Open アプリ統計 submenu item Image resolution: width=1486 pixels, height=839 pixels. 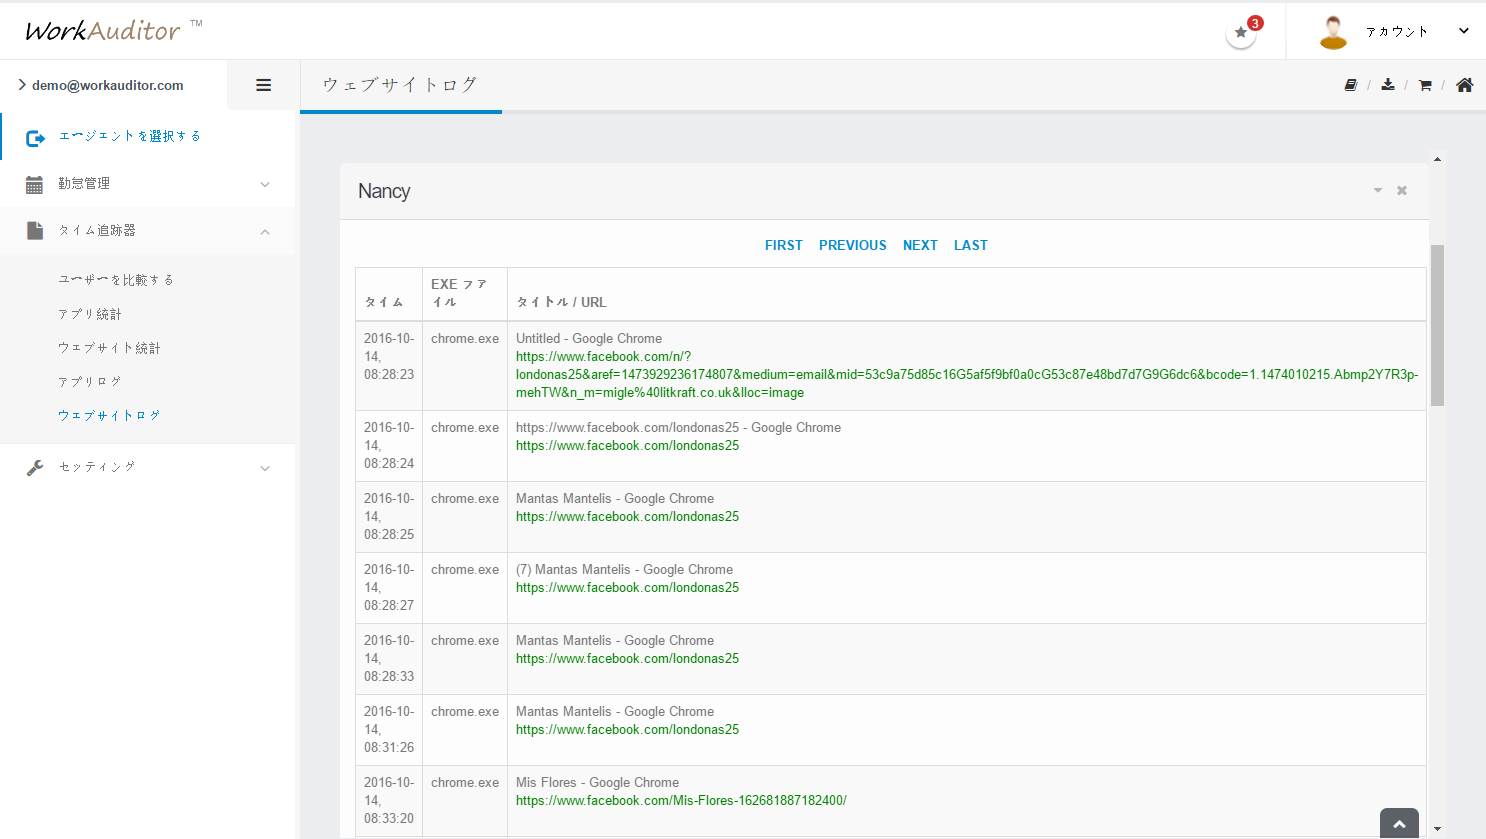tap(90, 314)
